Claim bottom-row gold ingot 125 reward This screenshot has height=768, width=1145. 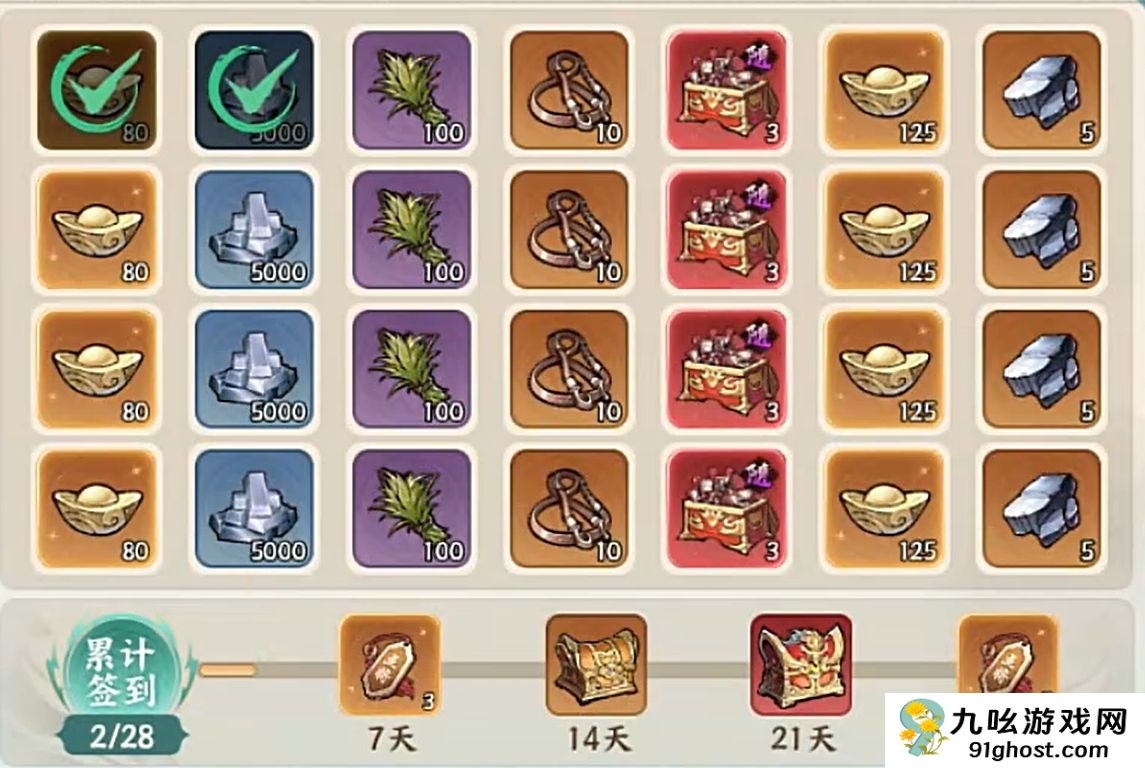[x=885, y=509]
